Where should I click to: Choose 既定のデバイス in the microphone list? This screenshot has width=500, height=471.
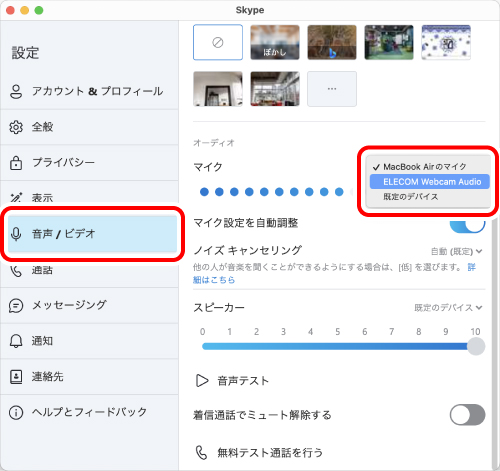click(x=429, y=197)
